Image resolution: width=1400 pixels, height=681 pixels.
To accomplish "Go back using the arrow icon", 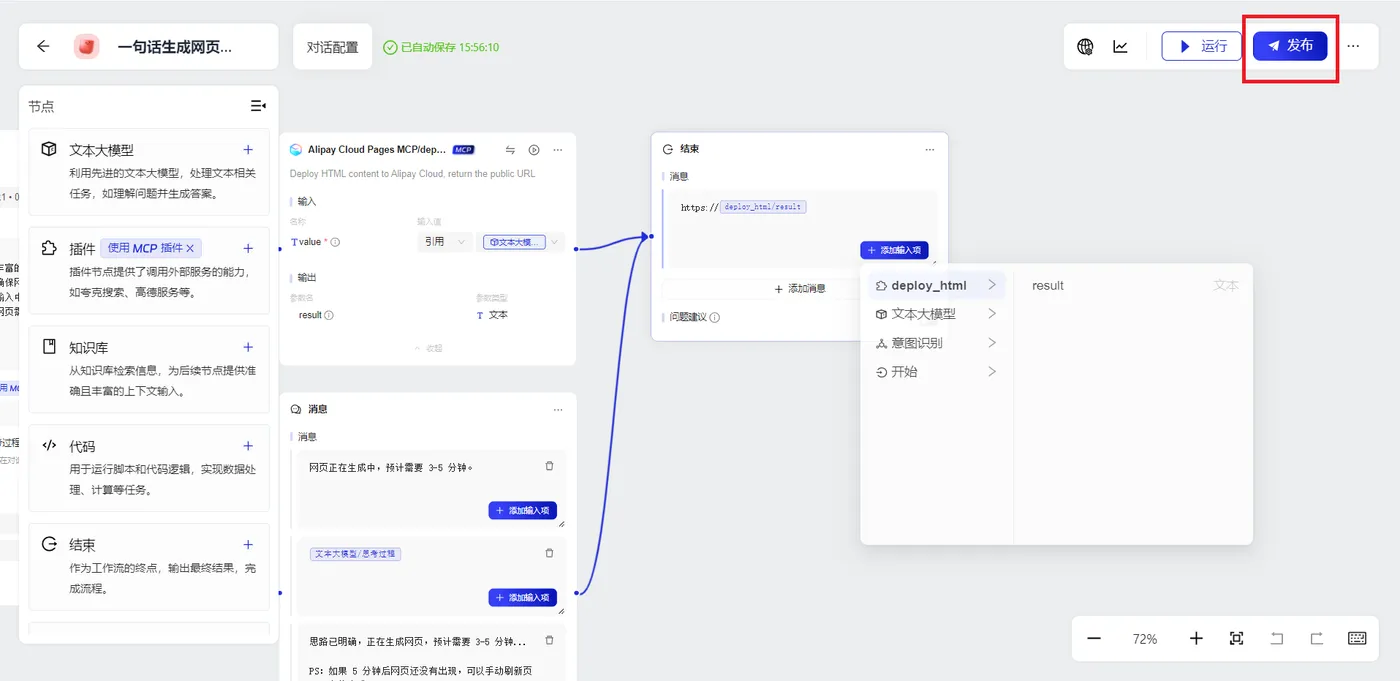I will coord(43,46).
